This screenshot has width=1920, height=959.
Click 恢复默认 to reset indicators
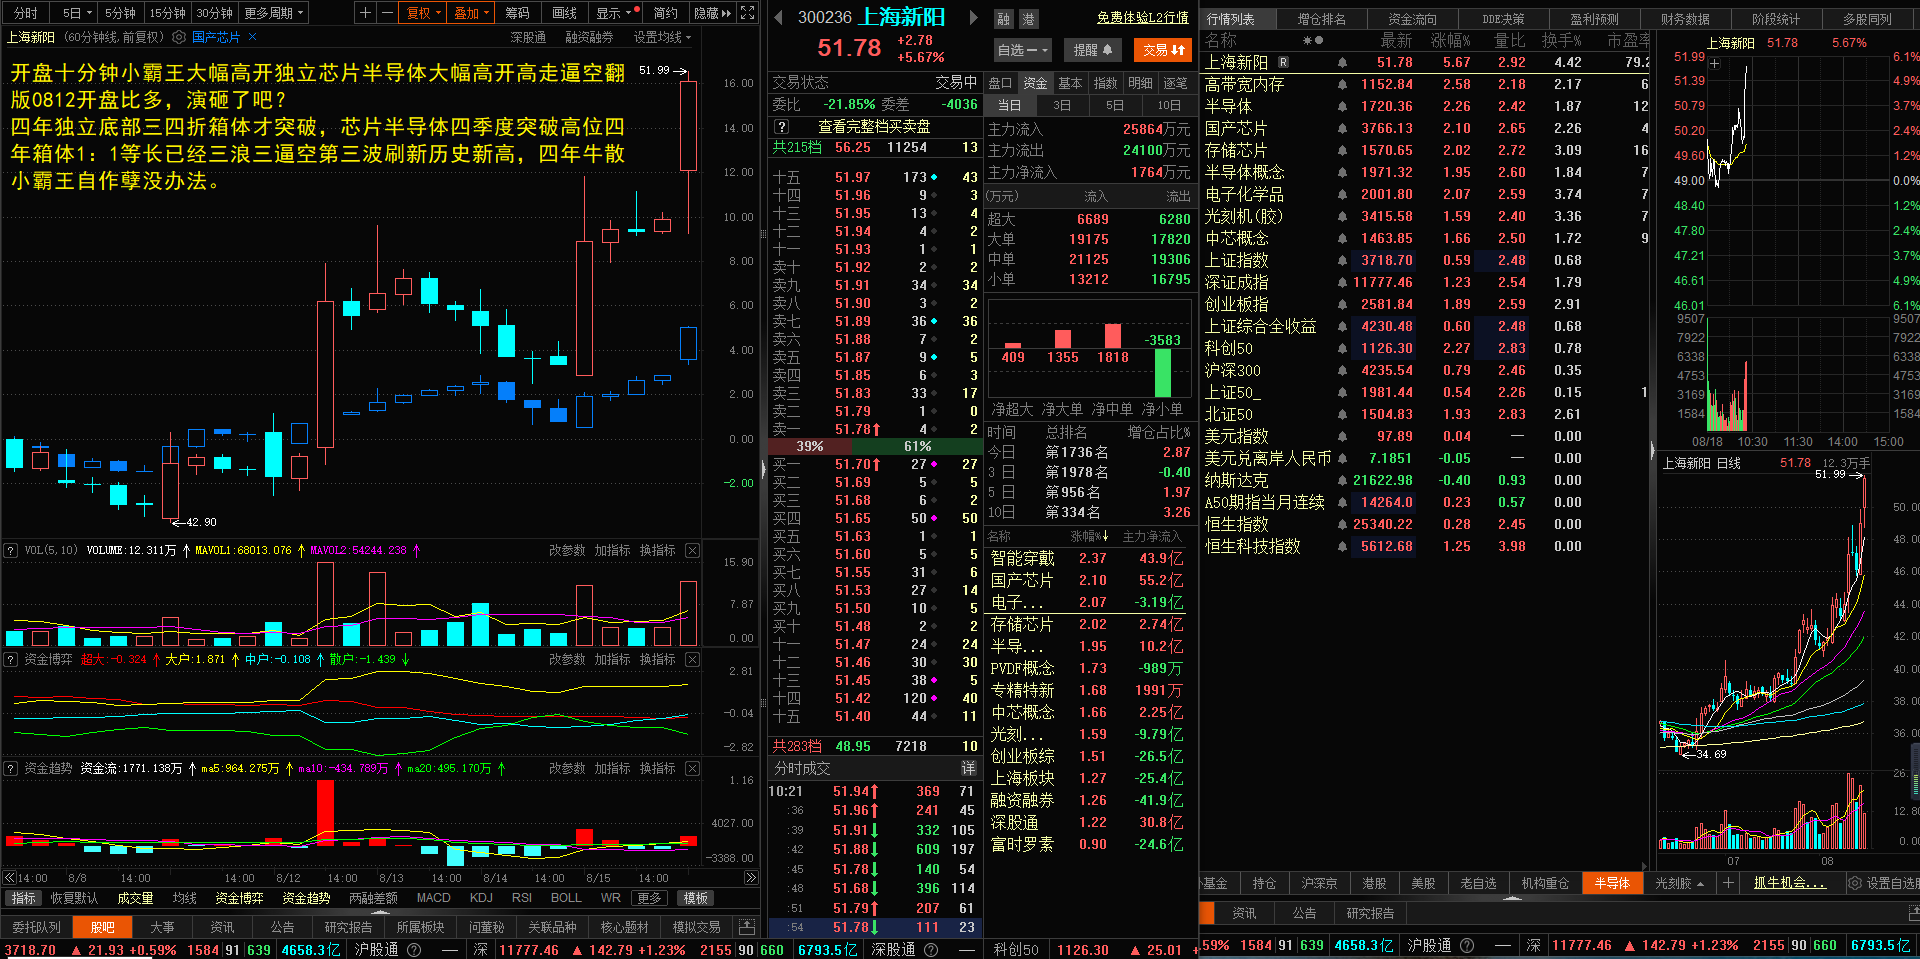(x=74, y=898)
